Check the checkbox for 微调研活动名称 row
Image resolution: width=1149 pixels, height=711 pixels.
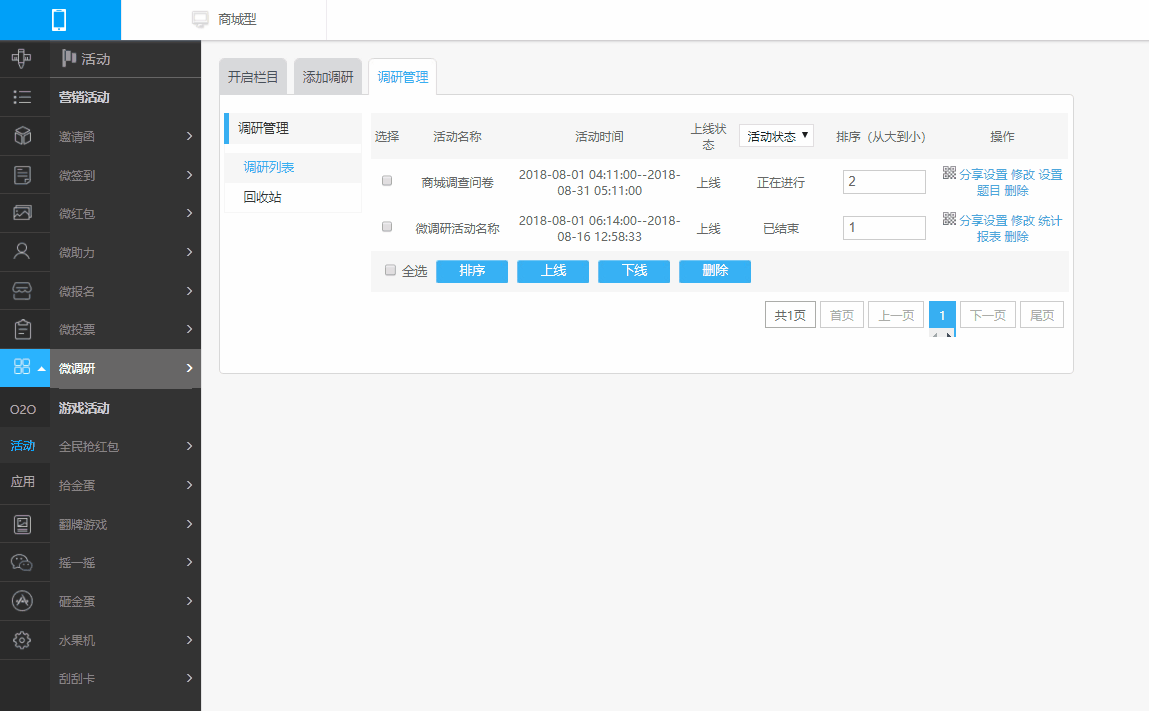pyautogui.click(x=387, y=227)
